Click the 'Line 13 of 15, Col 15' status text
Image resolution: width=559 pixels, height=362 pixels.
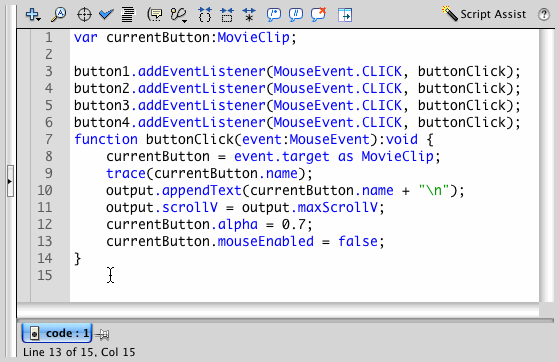pos(79,352)
